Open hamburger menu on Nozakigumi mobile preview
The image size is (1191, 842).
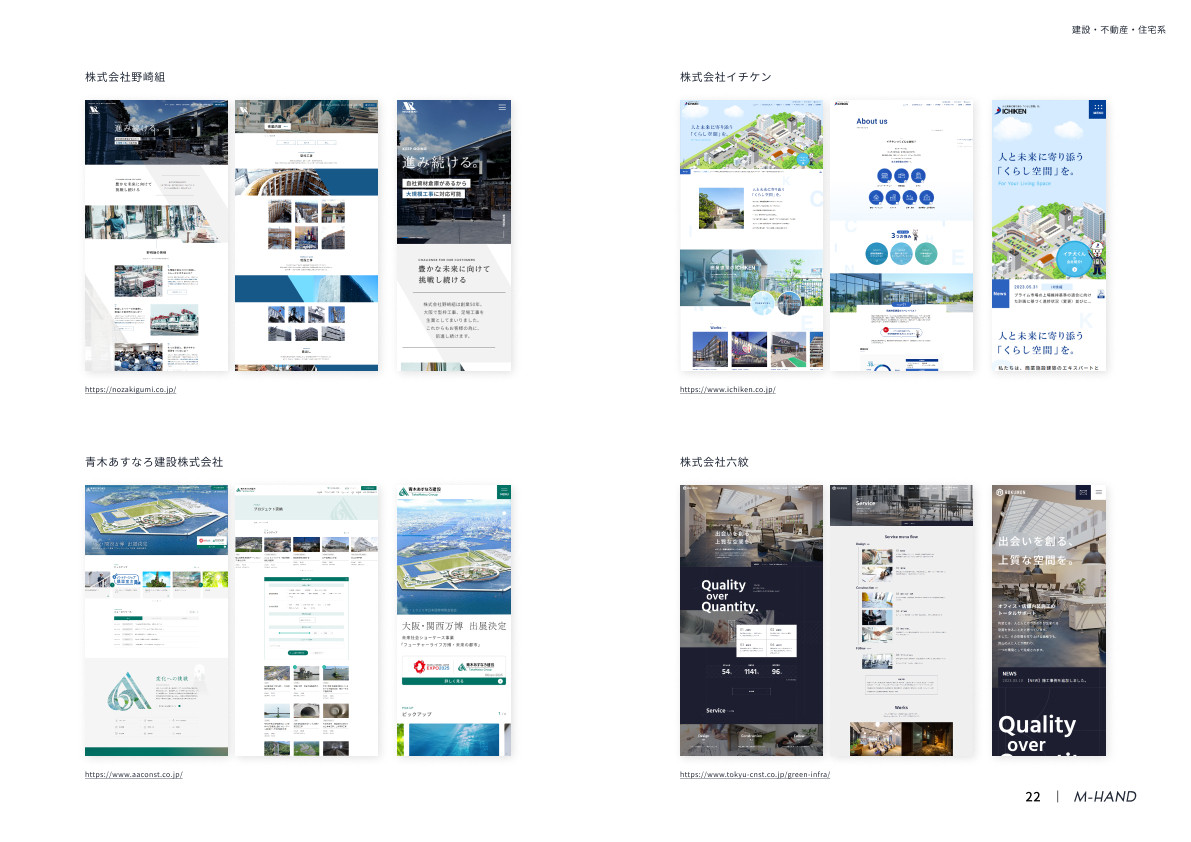point(502,106)
